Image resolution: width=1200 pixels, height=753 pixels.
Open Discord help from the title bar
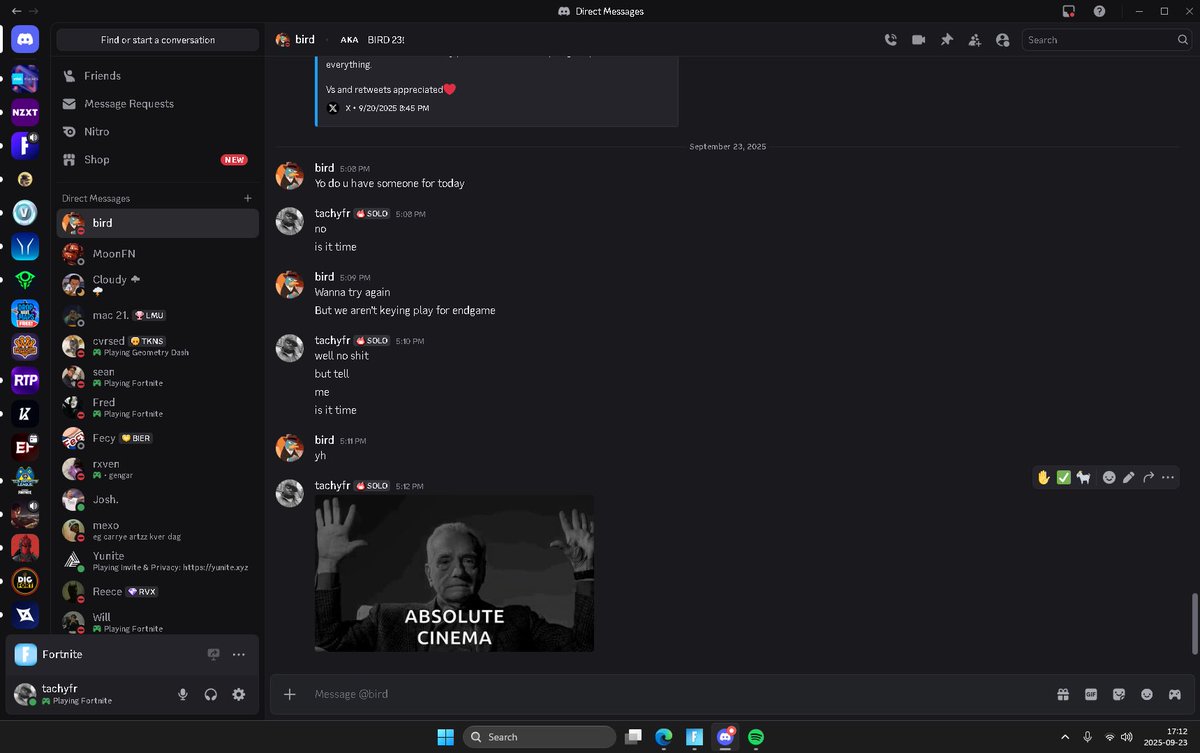click(1099, 11)
